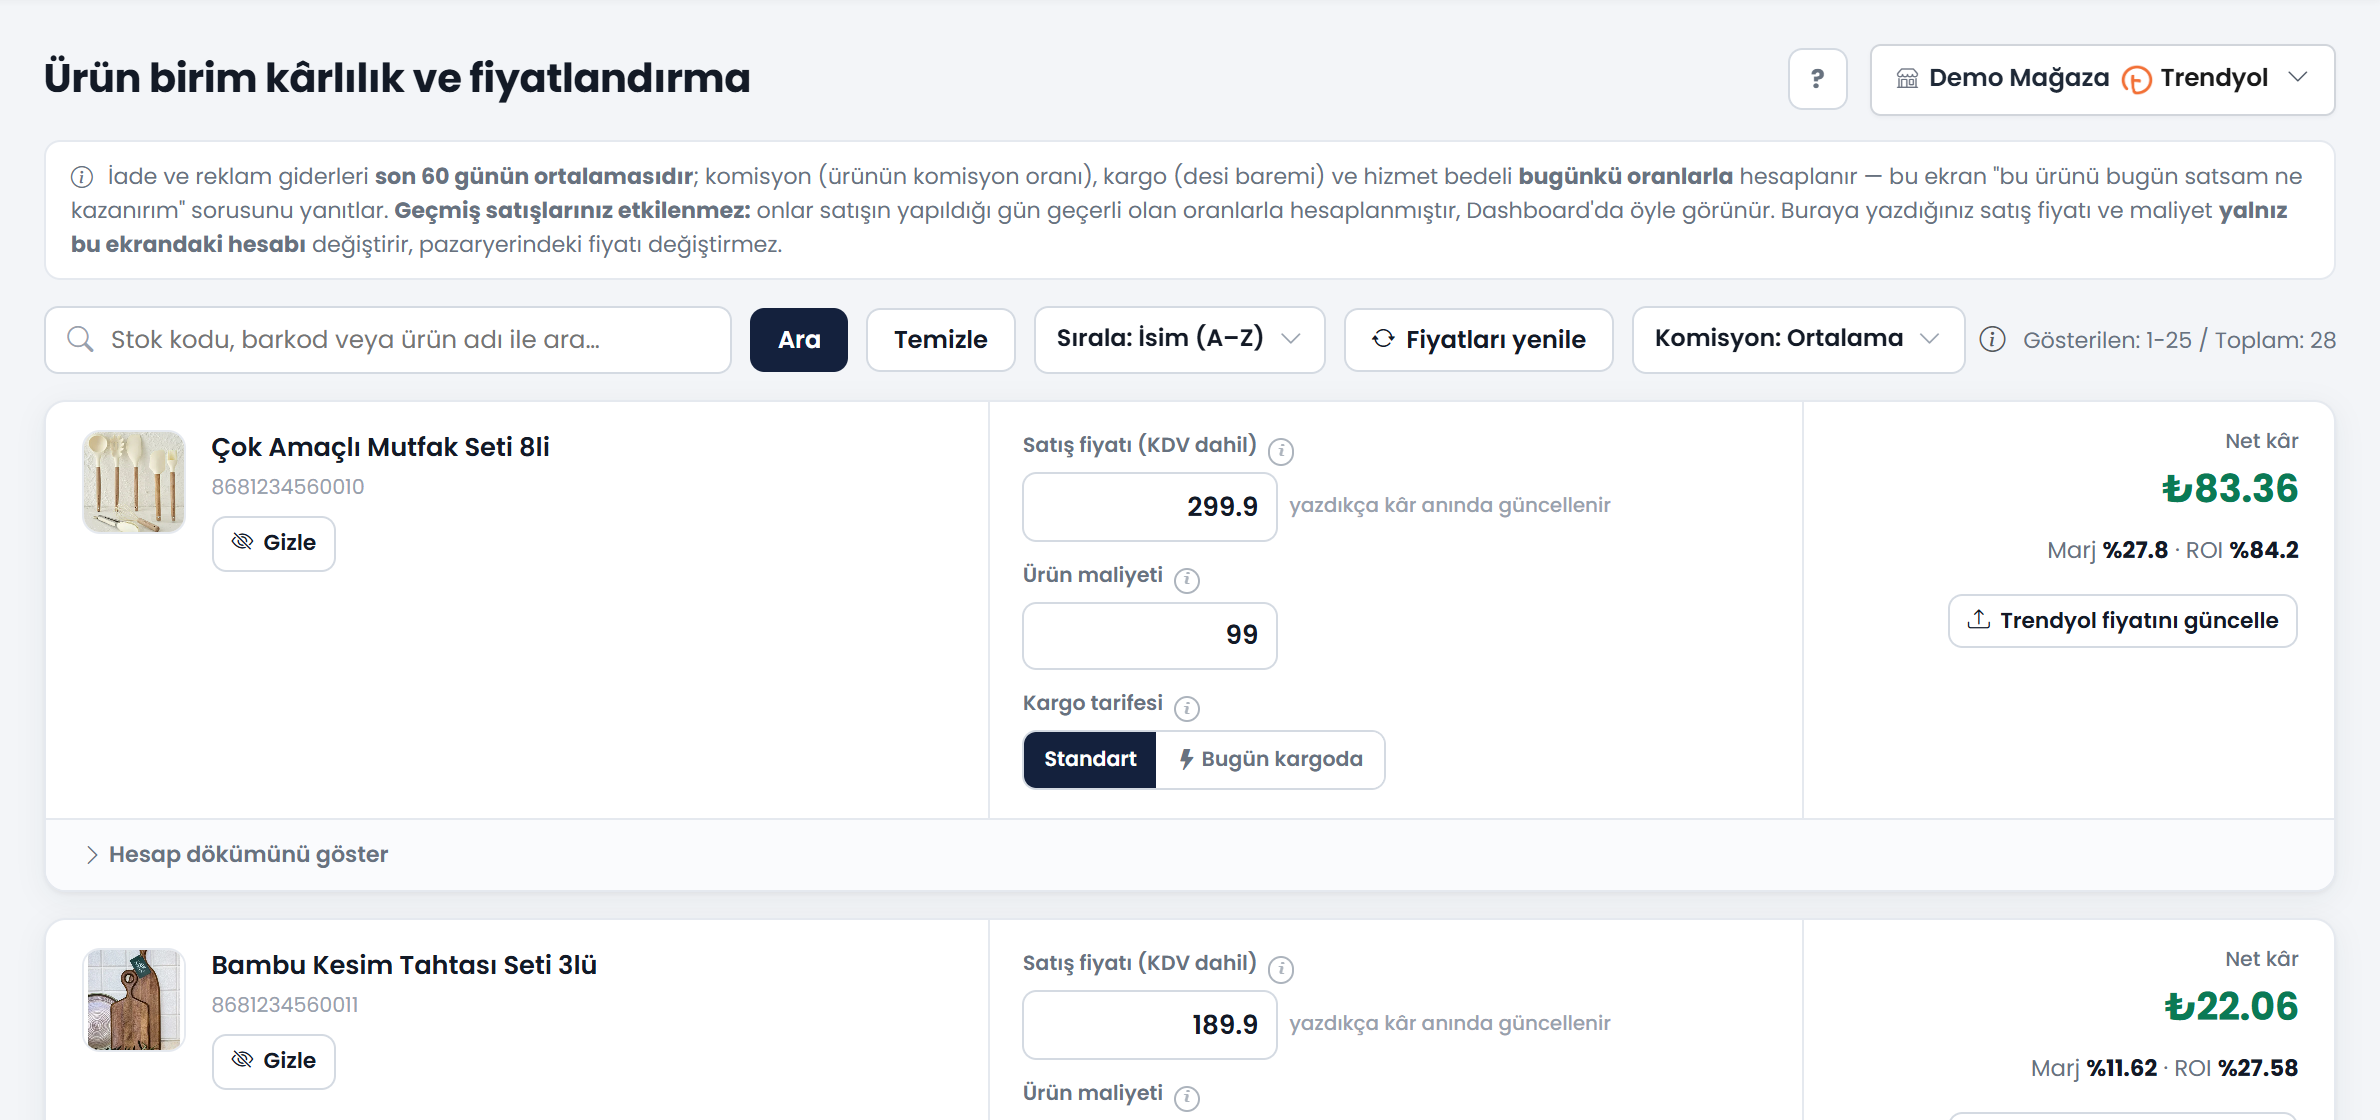Edit the 189.9 sale price field

tap(1150, 1025)
